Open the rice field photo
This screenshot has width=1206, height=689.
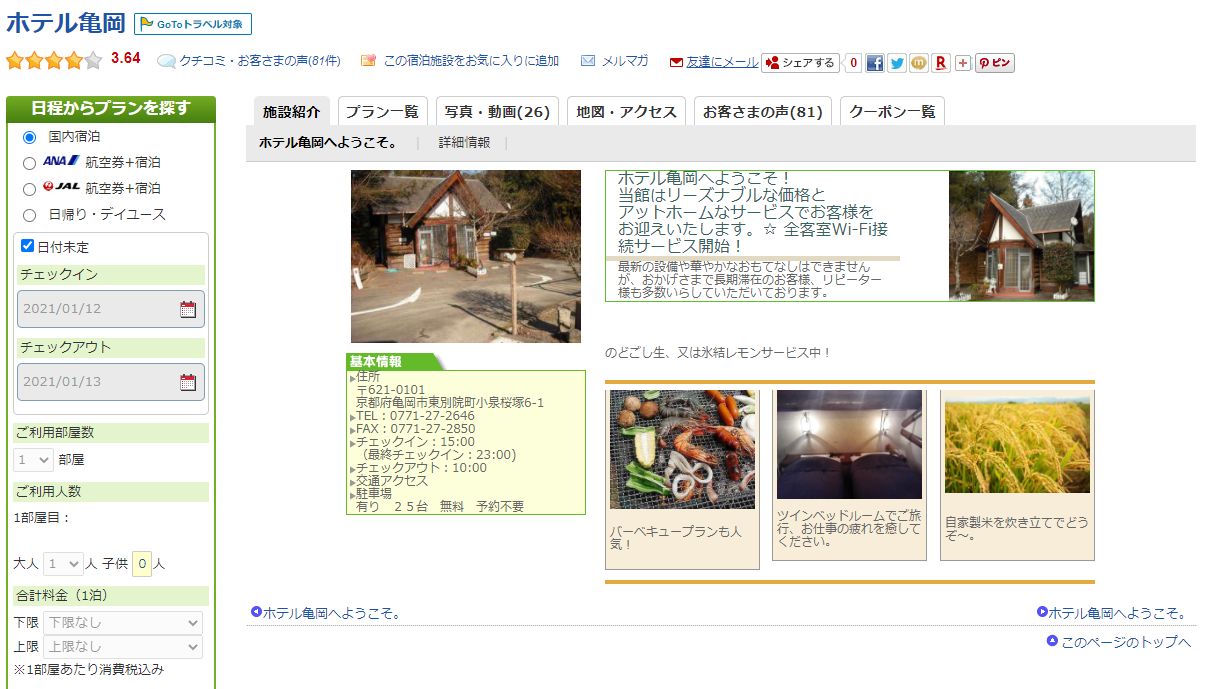pyautogui.click(x=1017, y=446)
